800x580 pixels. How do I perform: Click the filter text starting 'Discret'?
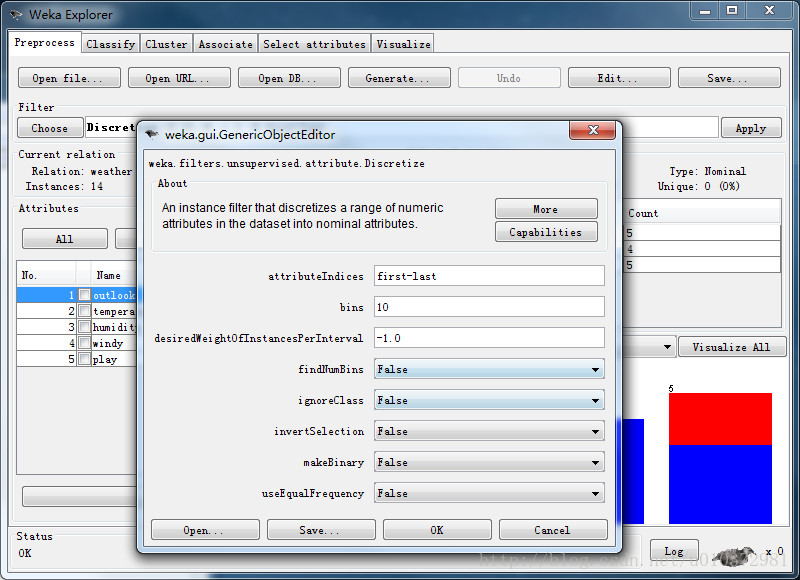click(111, 127)
